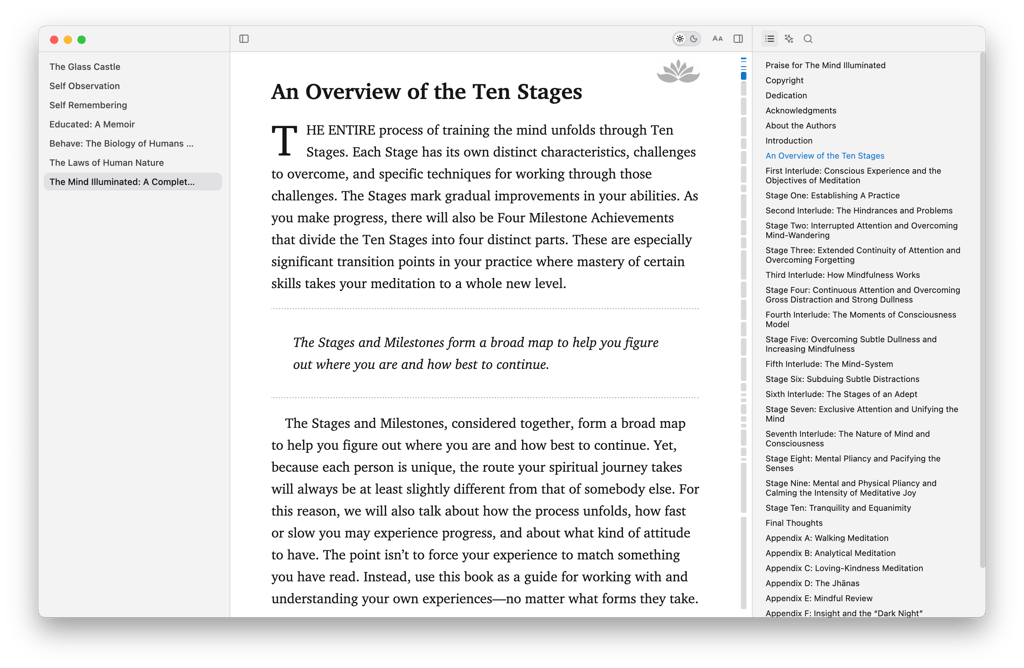Open 'Stage One: Establishing A Practice'
This screenshot has height=668, width=1024.
click(832, 195)
